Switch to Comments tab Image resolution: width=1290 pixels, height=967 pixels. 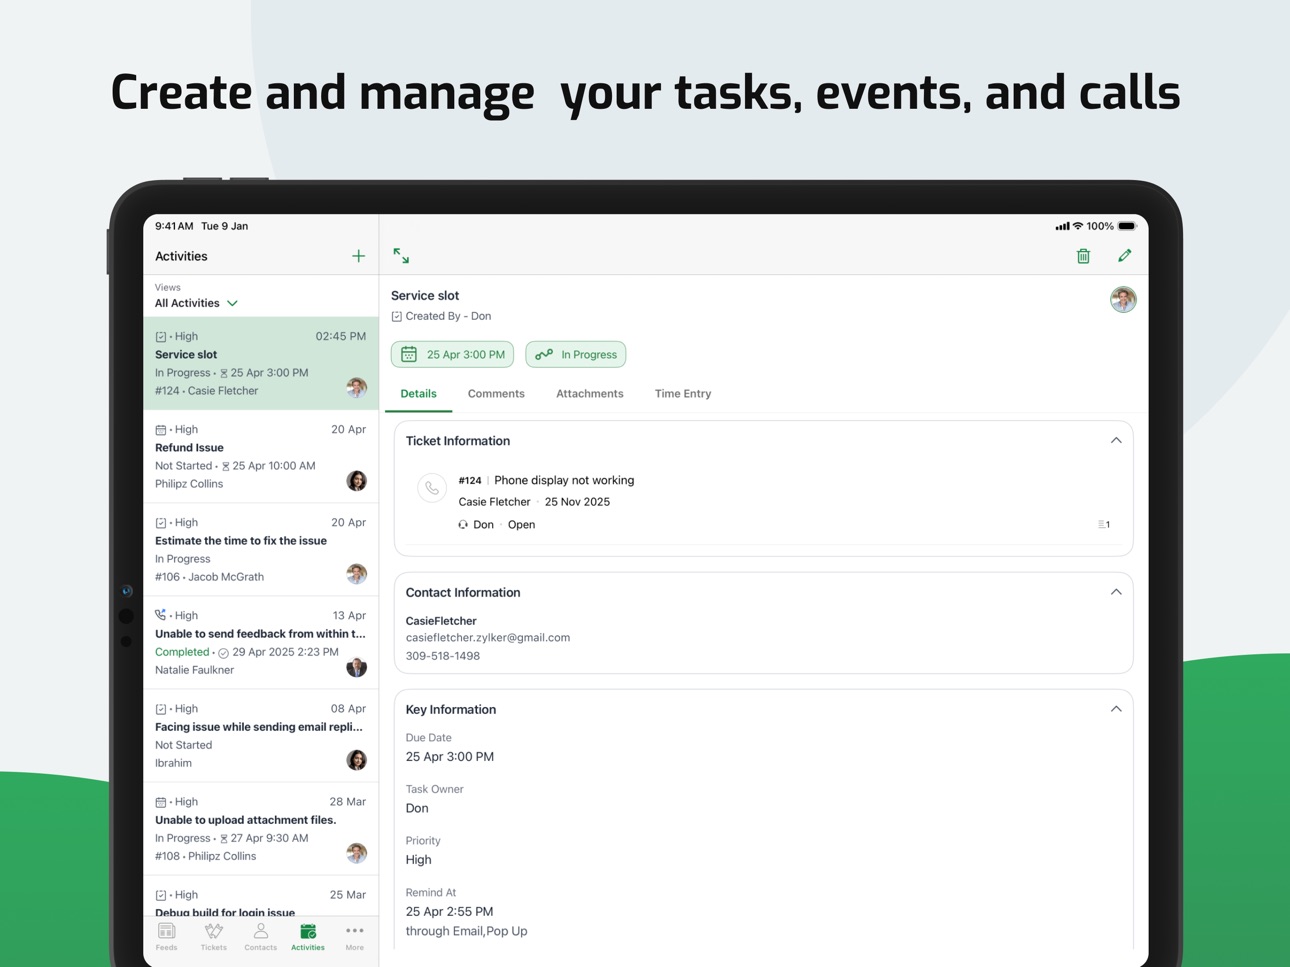point(496,394)
